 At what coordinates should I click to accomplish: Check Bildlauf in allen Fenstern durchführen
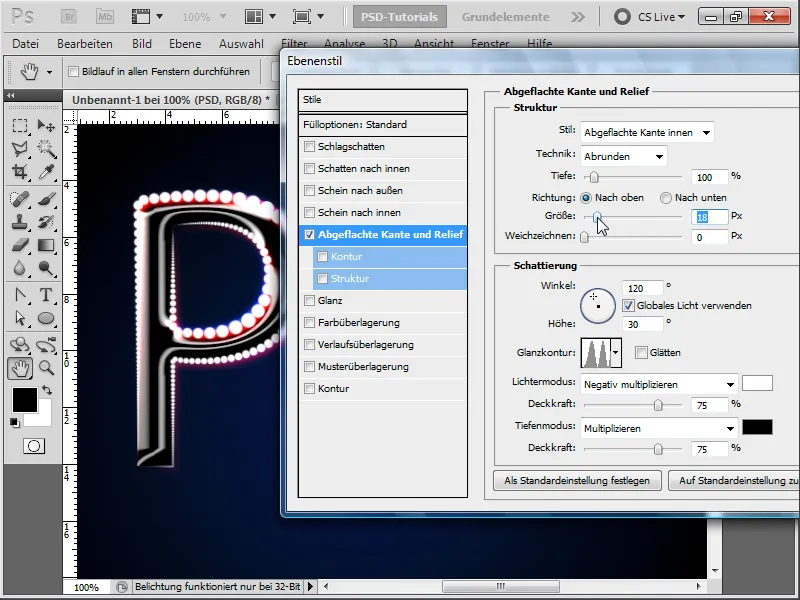point(73,71)
